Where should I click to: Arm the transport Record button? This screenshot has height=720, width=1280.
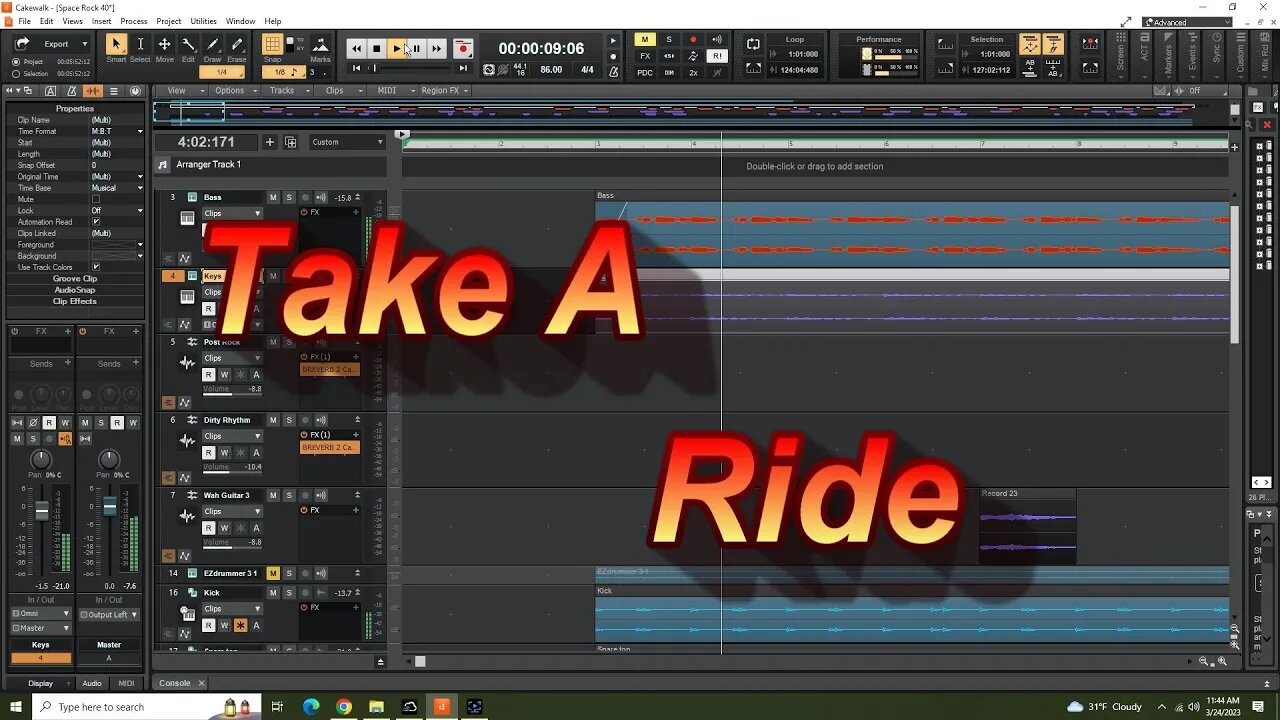463,48
